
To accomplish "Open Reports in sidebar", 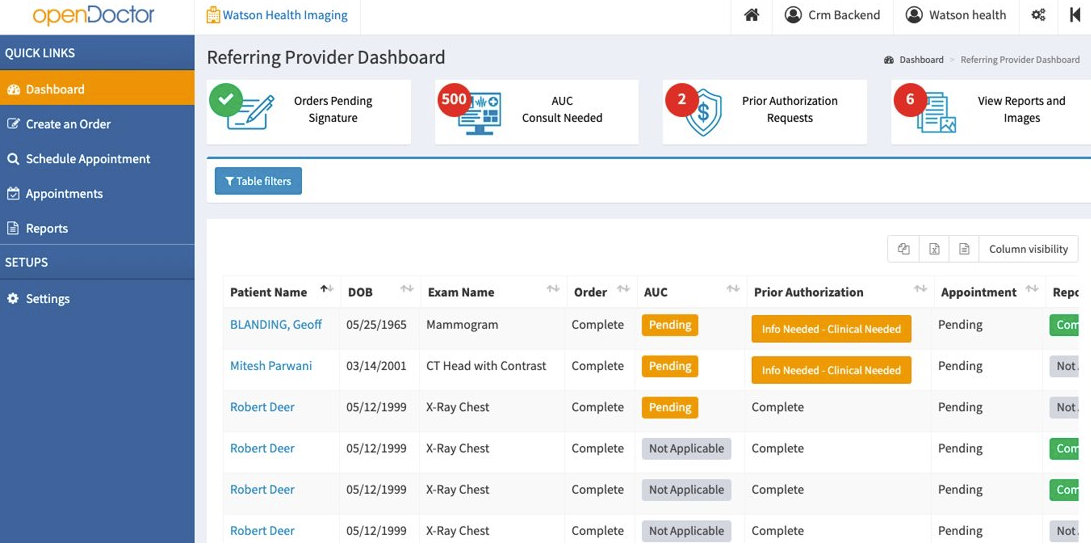I will point(97,228).
